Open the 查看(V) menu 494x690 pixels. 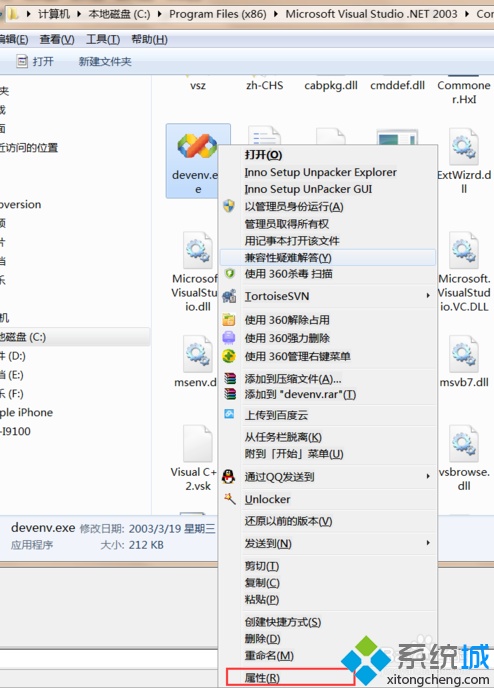pos(57,40)
